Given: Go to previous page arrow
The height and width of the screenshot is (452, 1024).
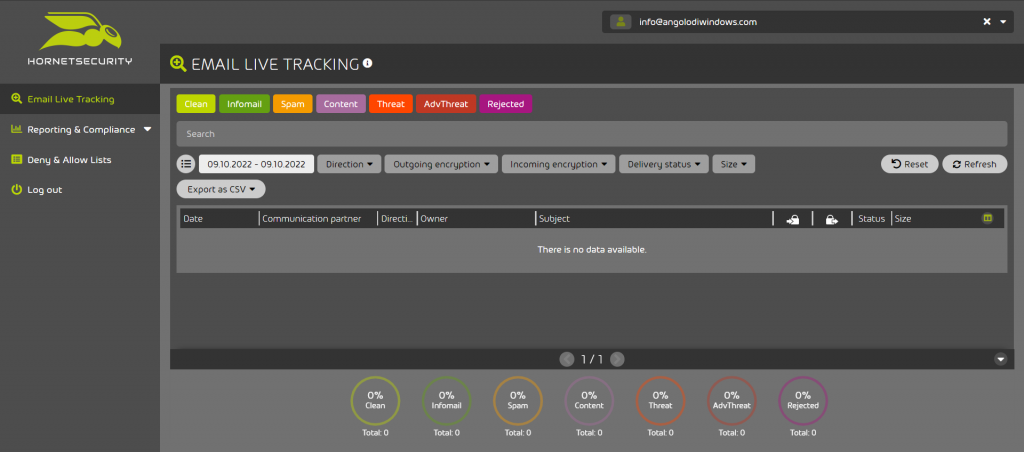Looking at the screenshot, I should (567, 359).
